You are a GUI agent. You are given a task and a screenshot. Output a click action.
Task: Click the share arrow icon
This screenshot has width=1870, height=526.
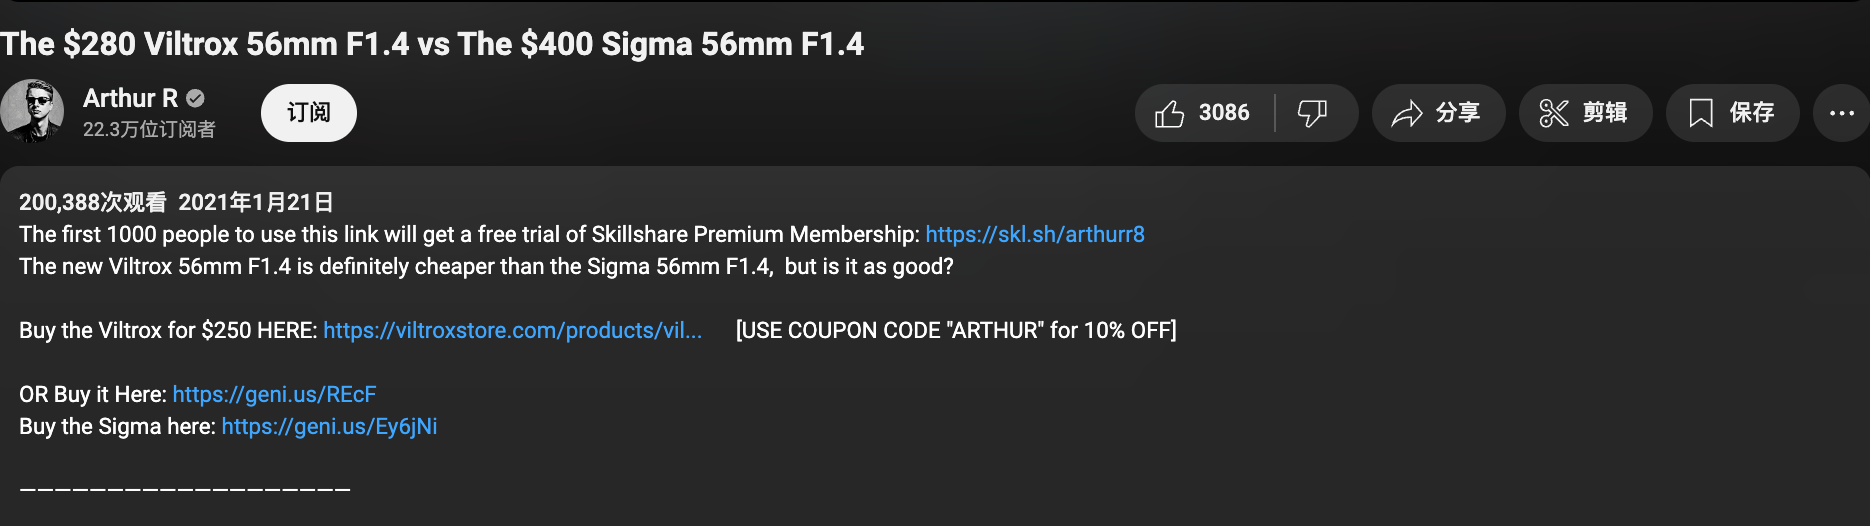point(1407,113)
